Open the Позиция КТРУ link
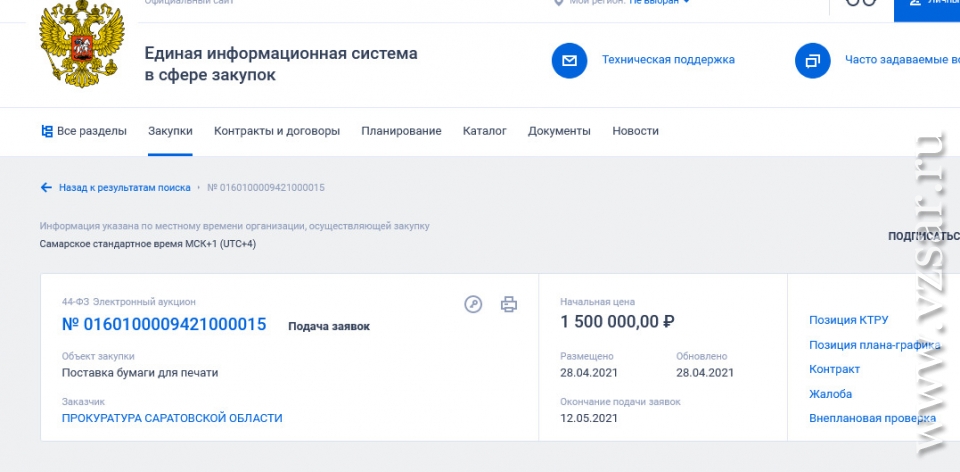The height and width of the screenshot is (472, 960). coord(849,320)
